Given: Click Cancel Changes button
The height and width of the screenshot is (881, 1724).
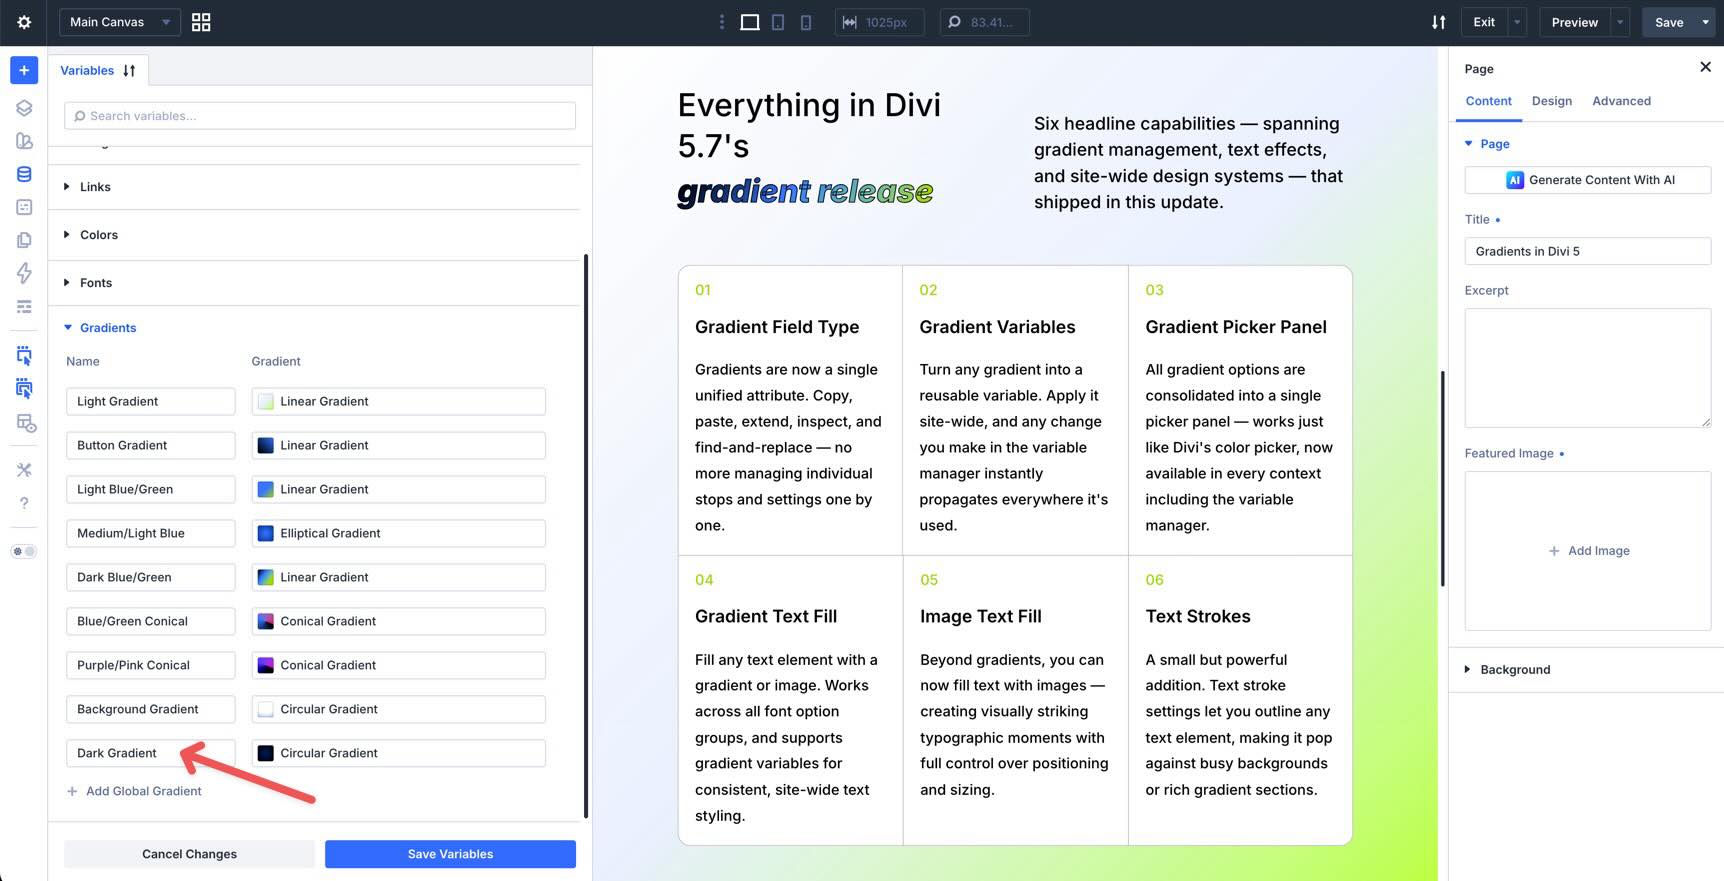Looking at the screenshot, I should 189,854.
